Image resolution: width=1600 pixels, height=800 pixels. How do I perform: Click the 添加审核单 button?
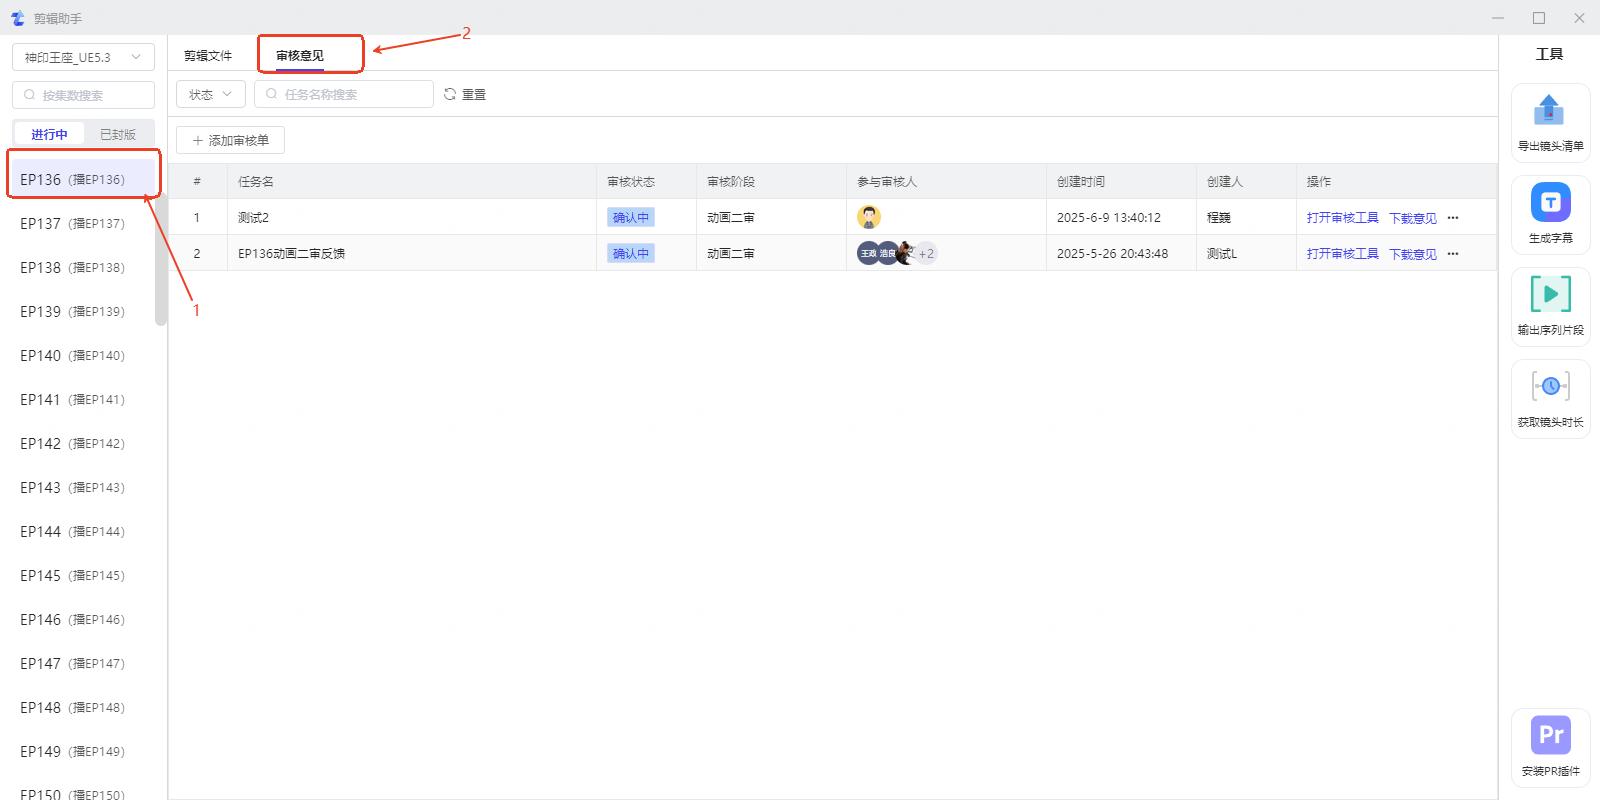click(230, 141)
